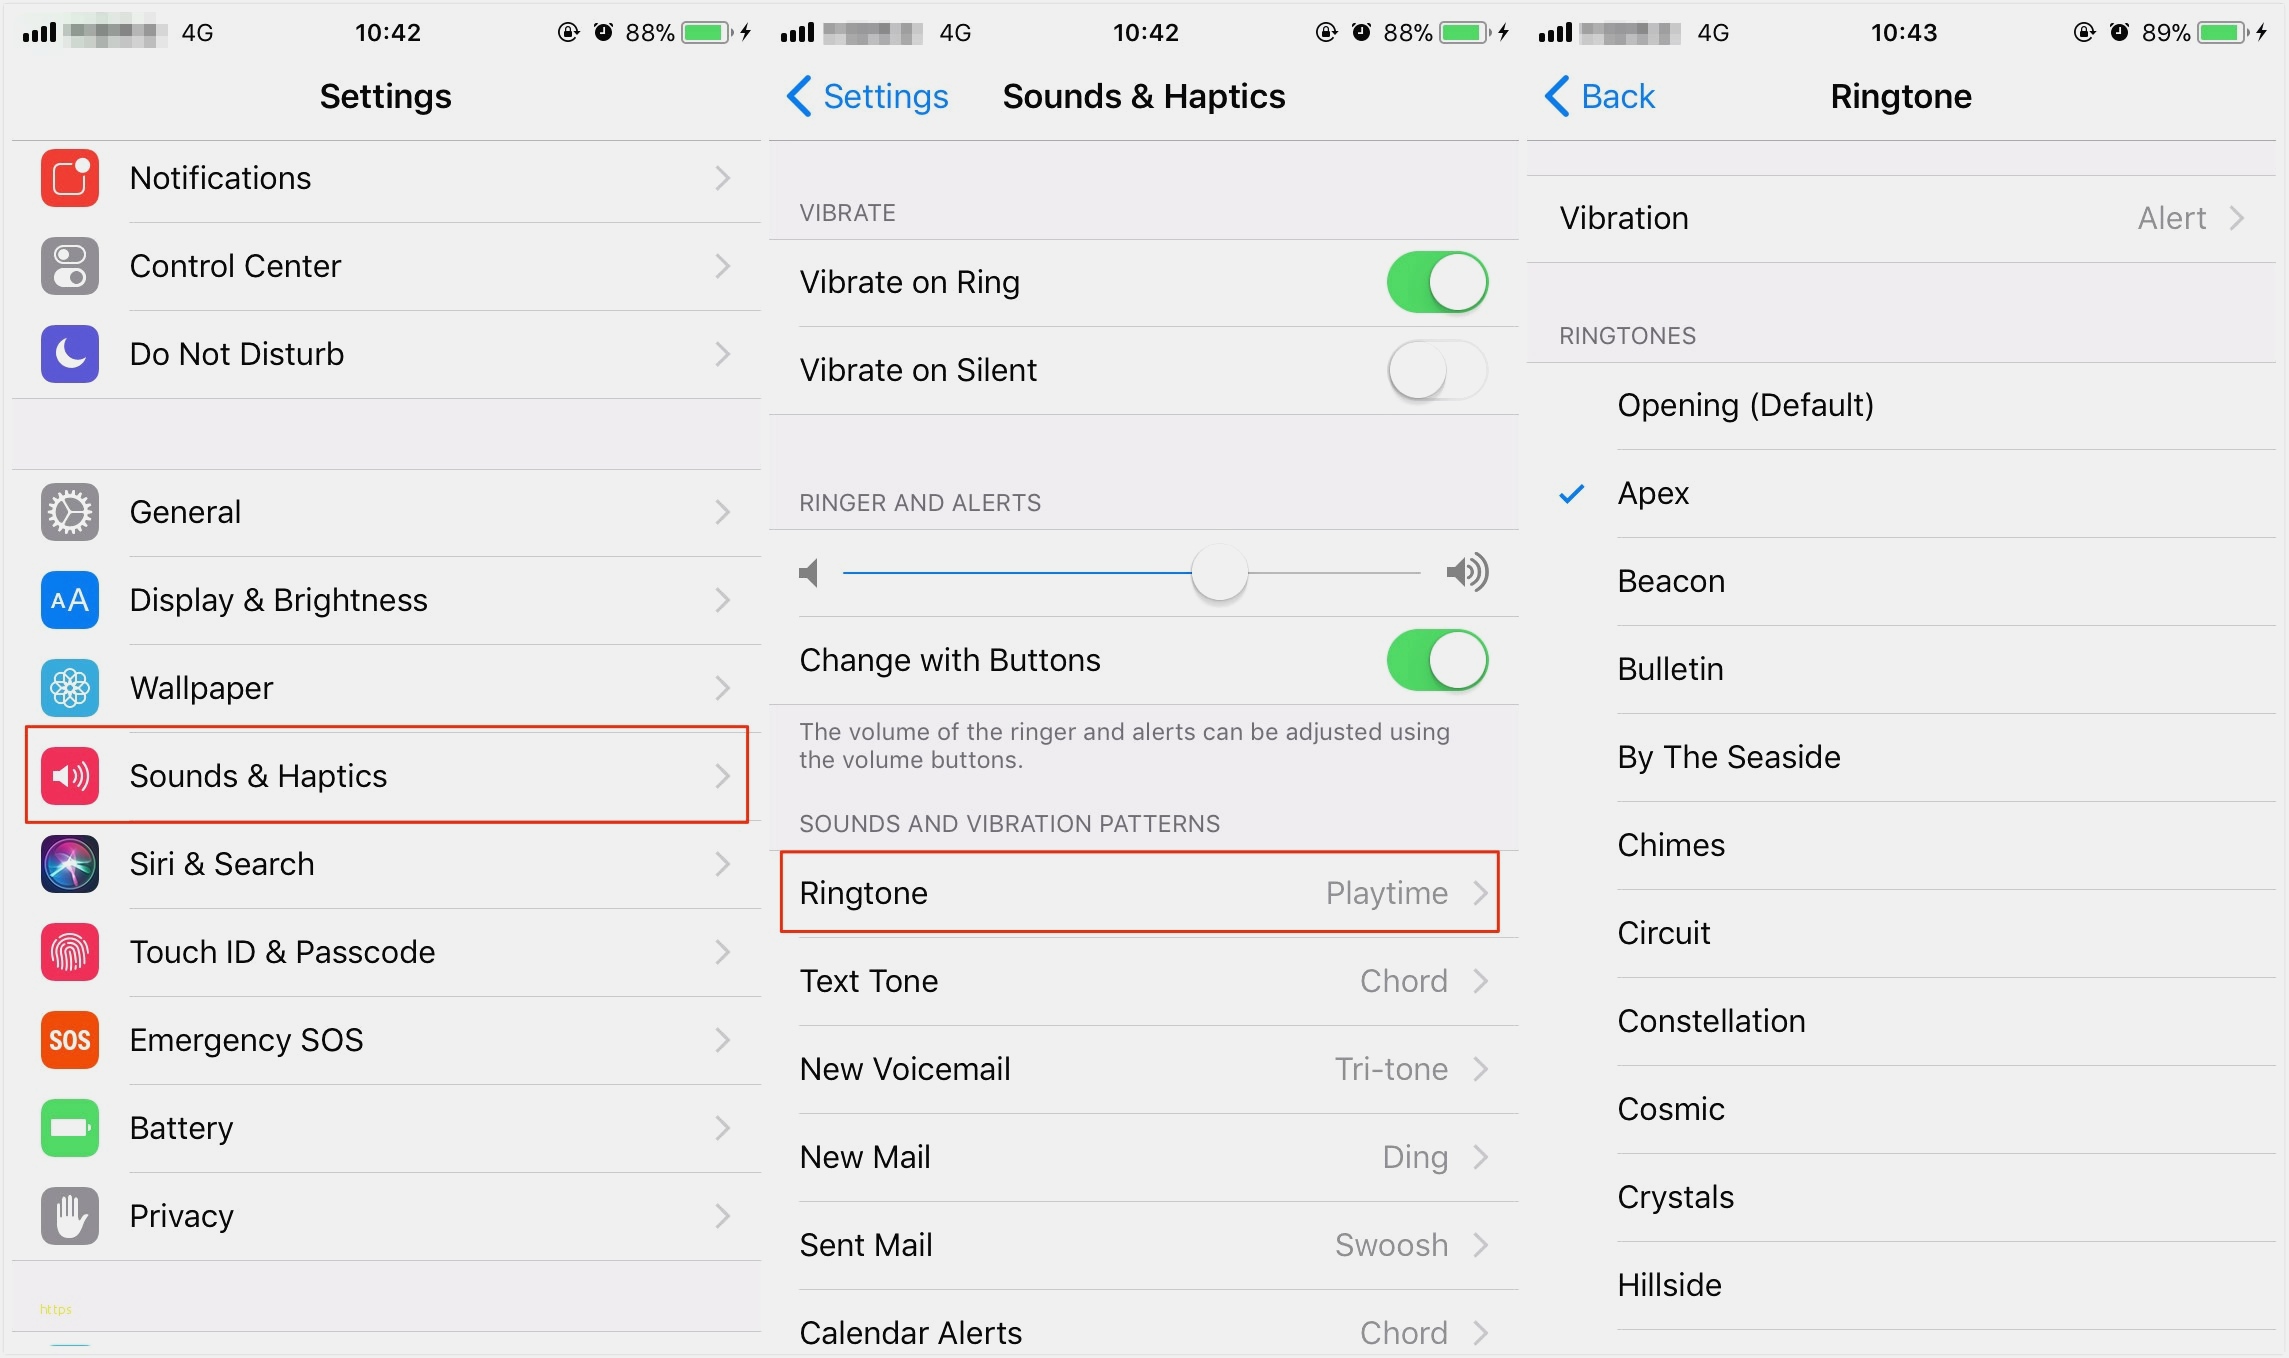Screen dimensions: 2289x1358
Task: Open the Ringtone selection screen
Action: click(x=1141, y=894)
